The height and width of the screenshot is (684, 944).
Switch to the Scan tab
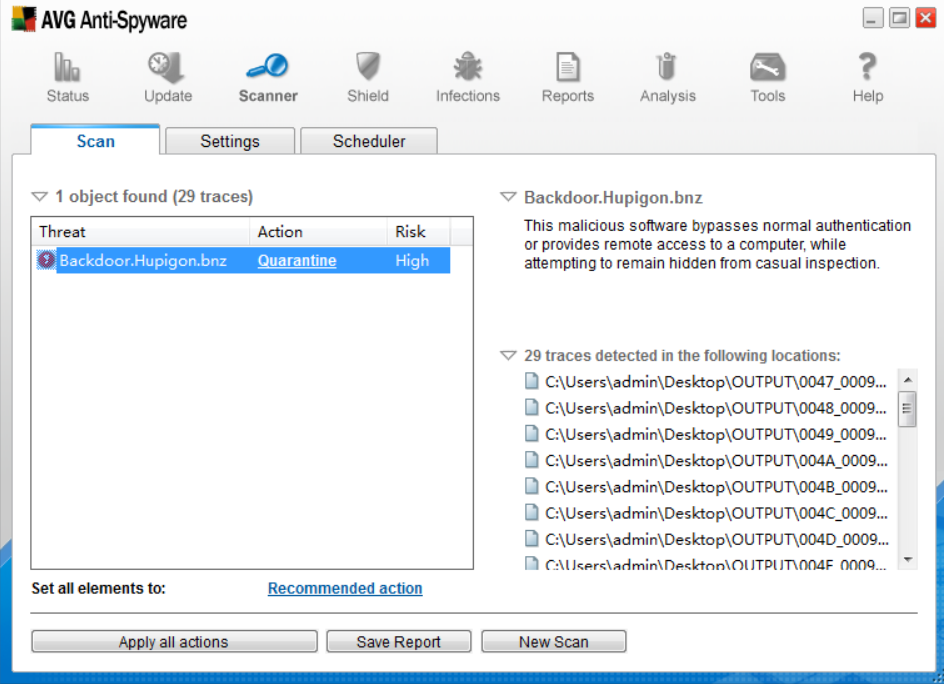point(95,140)
